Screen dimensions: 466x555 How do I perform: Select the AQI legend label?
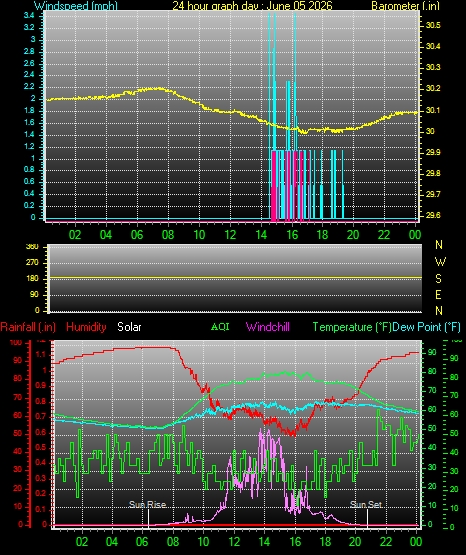pyautogui.click(x=220, y=327)
